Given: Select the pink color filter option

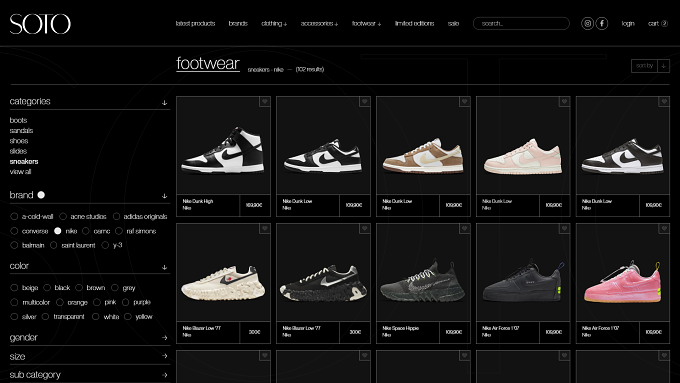Looking at the screenshot, I should coord(97,302).
